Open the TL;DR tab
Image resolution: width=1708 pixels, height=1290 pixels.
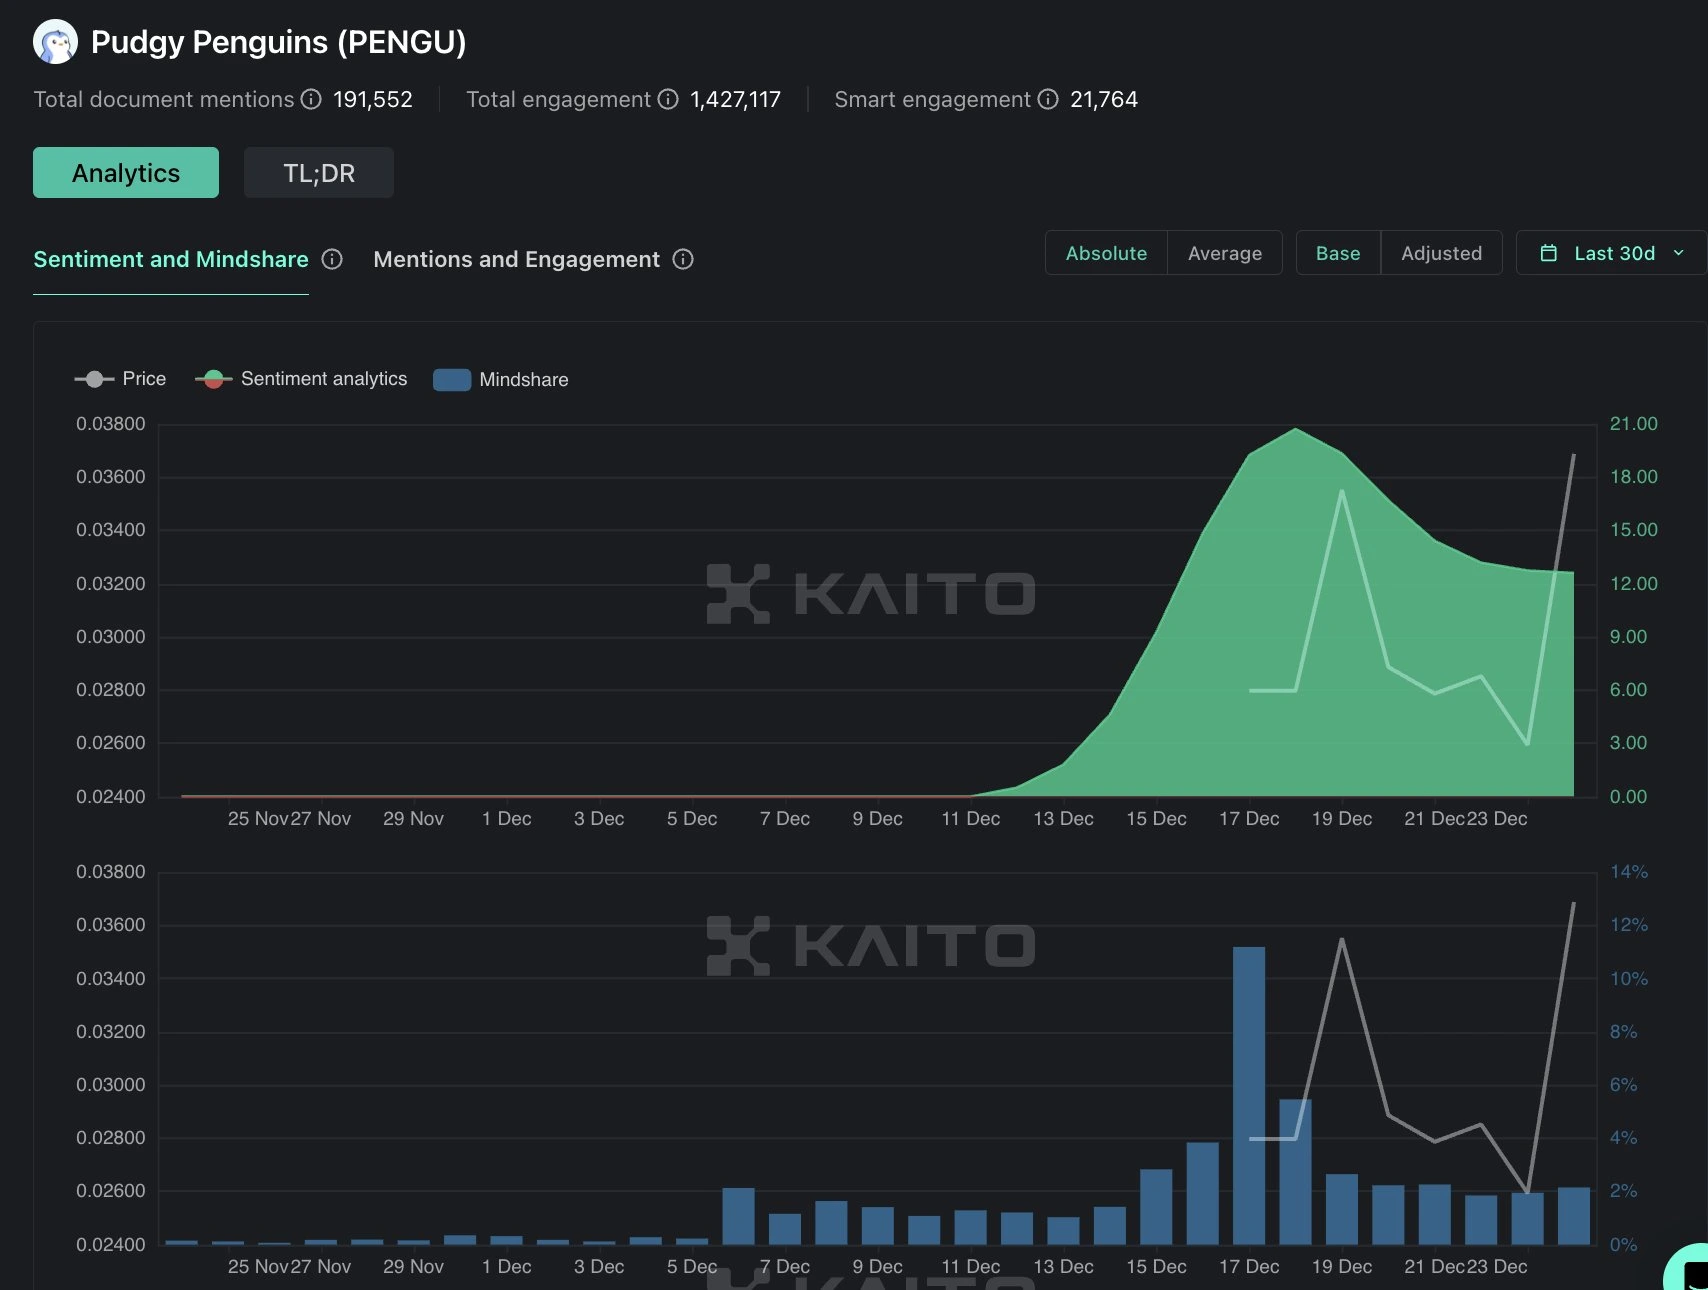click(319, 173)
